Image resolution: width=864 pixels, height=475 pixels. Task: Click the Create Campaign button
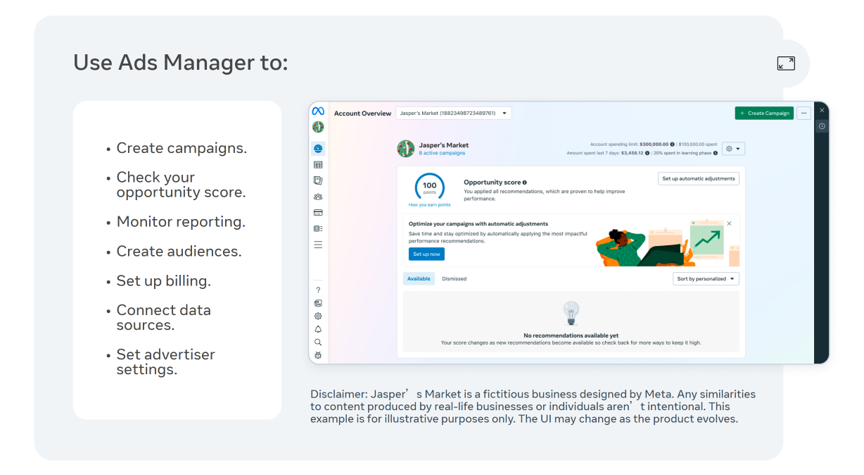[x=764, y=113]
